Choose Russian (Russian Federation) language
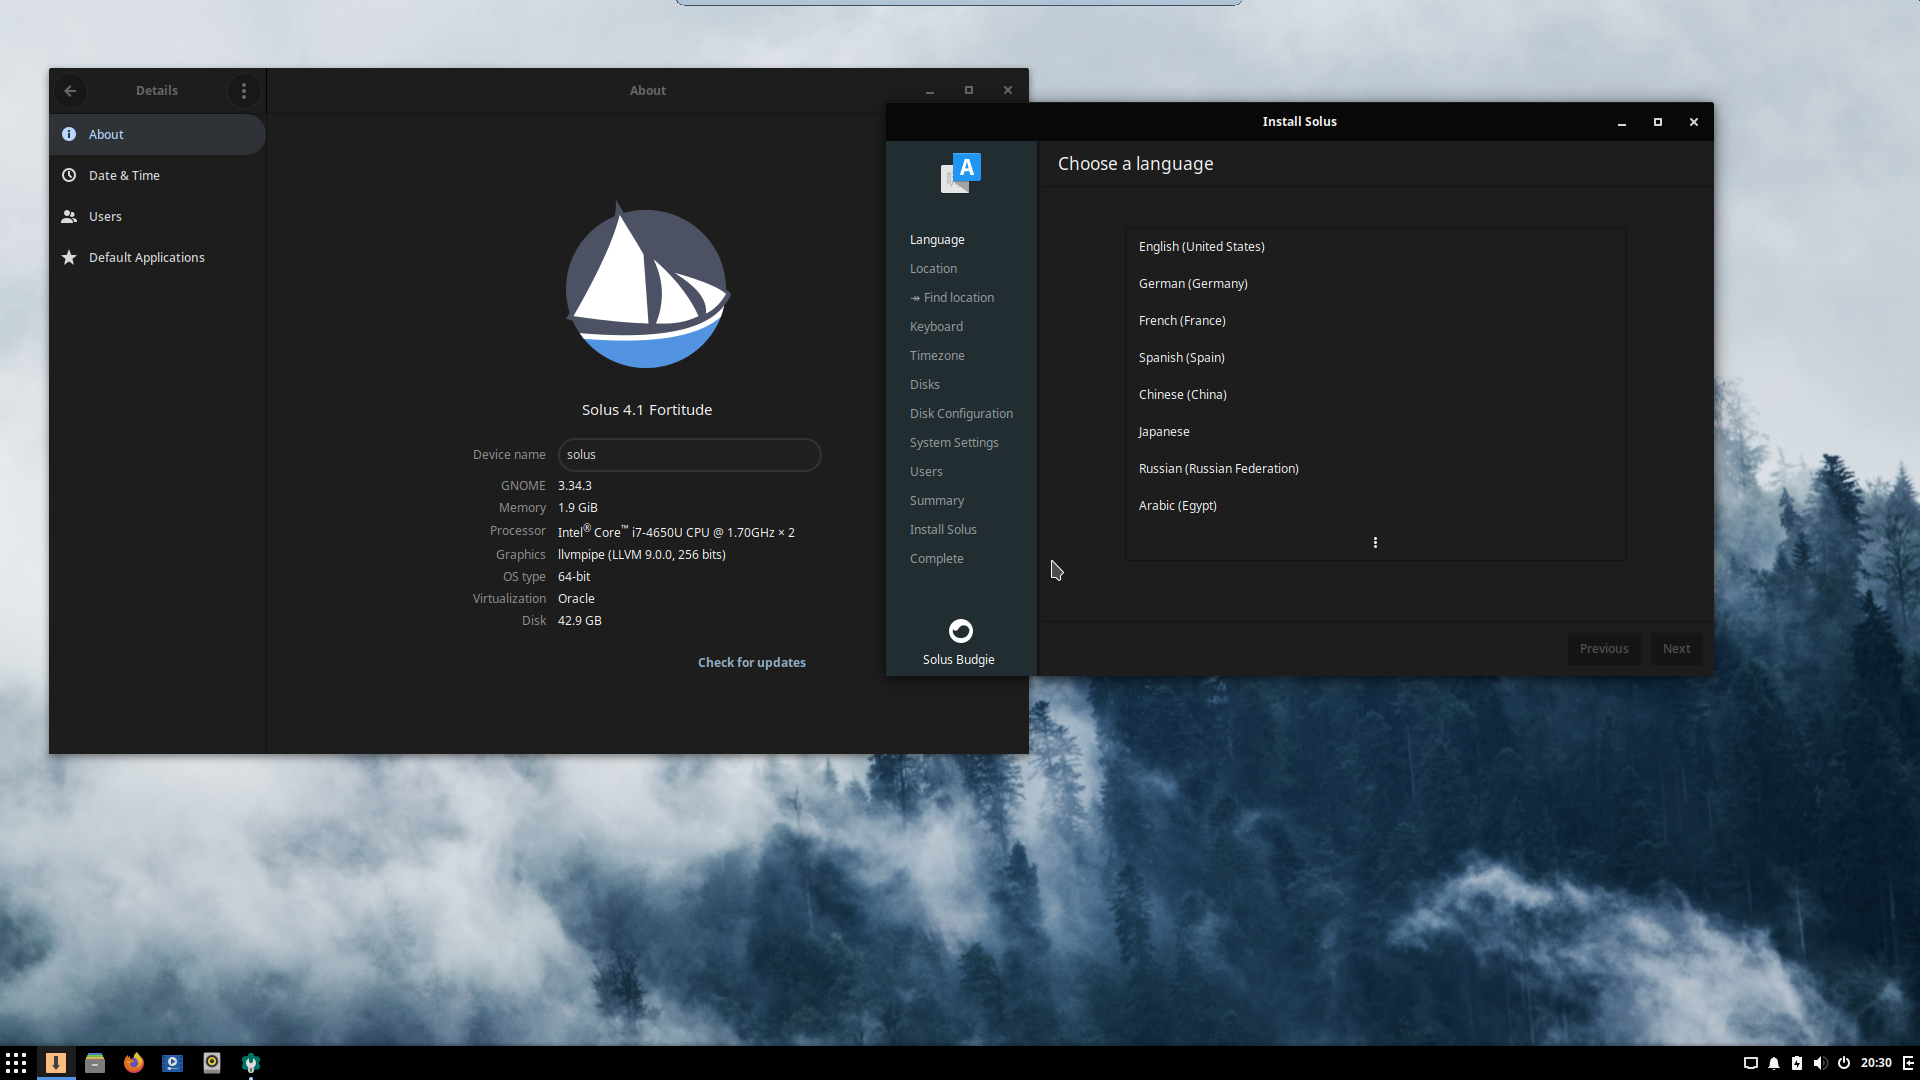This screenshot has height=1080, width=1920. [1375, 469]
